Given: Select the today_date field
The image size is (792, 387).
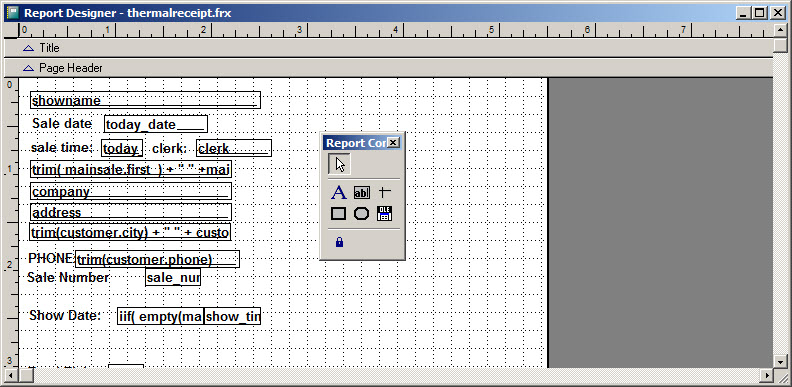Looking at the screenshot, I should click(156, 124).
